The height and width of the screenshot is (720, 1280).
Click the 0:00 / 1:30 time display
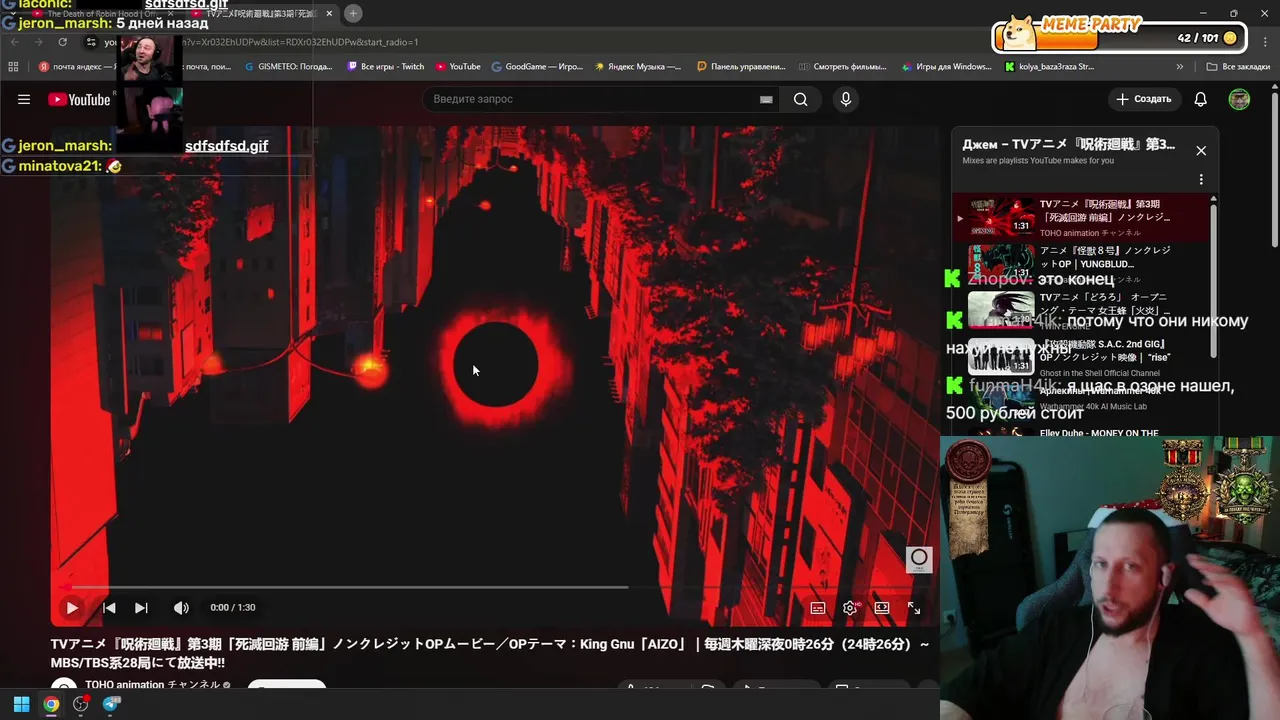(233, 607)
